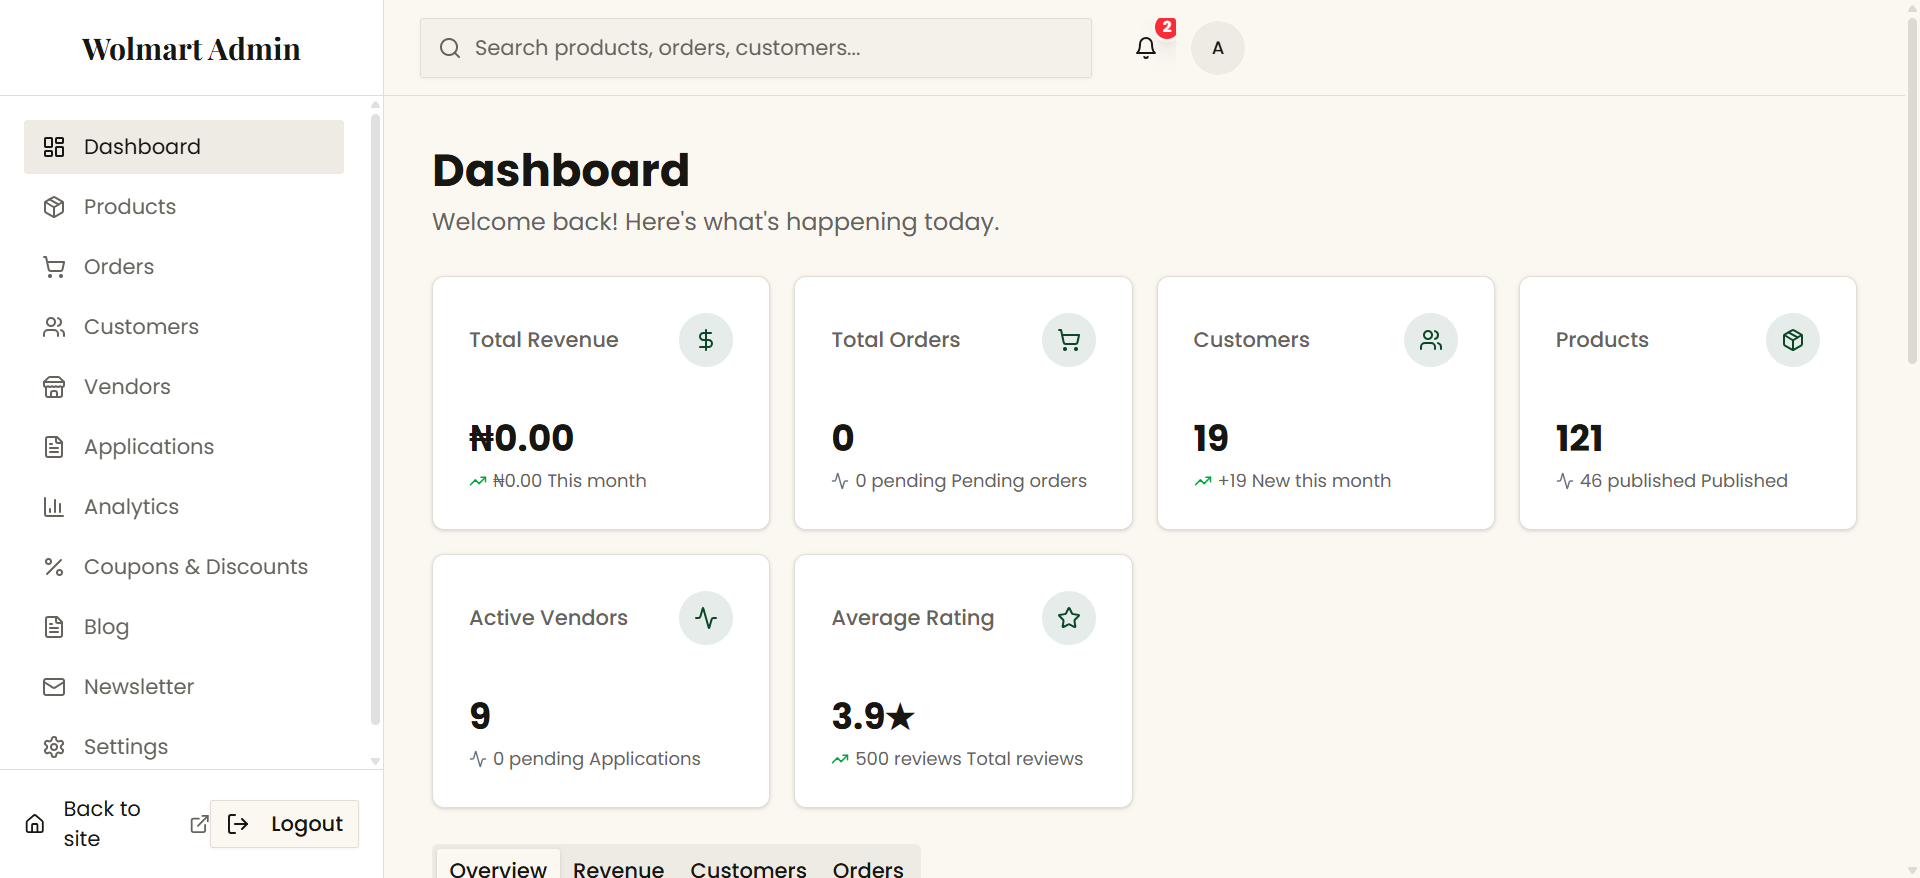Click the Blog page icon in sidebar
Viewport: 1920px width, 878px height.
coord(54,627)
